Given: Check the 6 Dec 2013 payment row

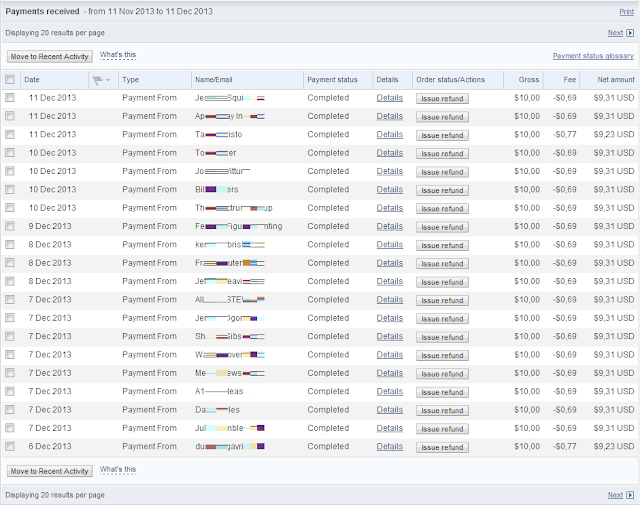Looking at the screenshot, I should click(10, 446).
